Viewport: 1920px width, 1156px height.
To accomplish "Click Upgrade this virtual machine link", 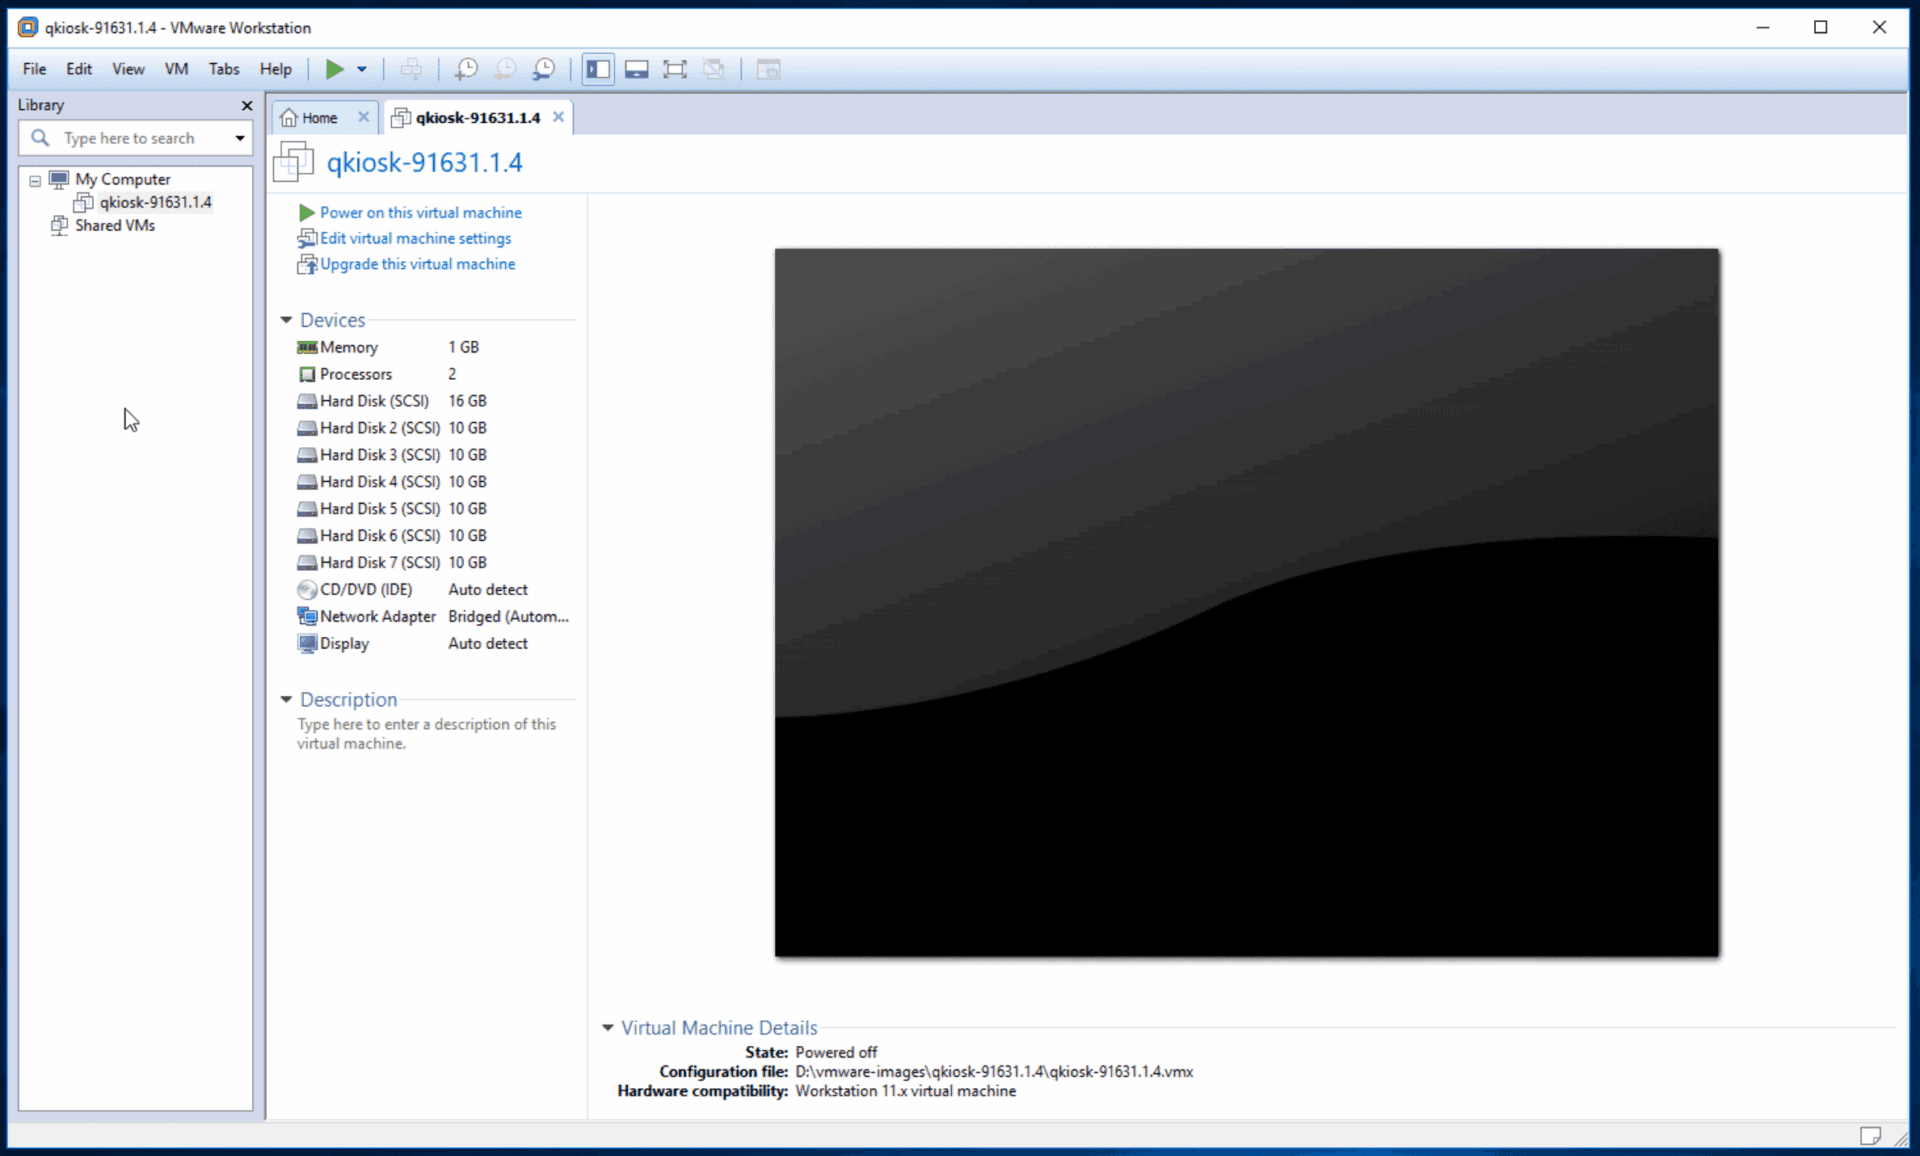I will click(x=416, y=264).
